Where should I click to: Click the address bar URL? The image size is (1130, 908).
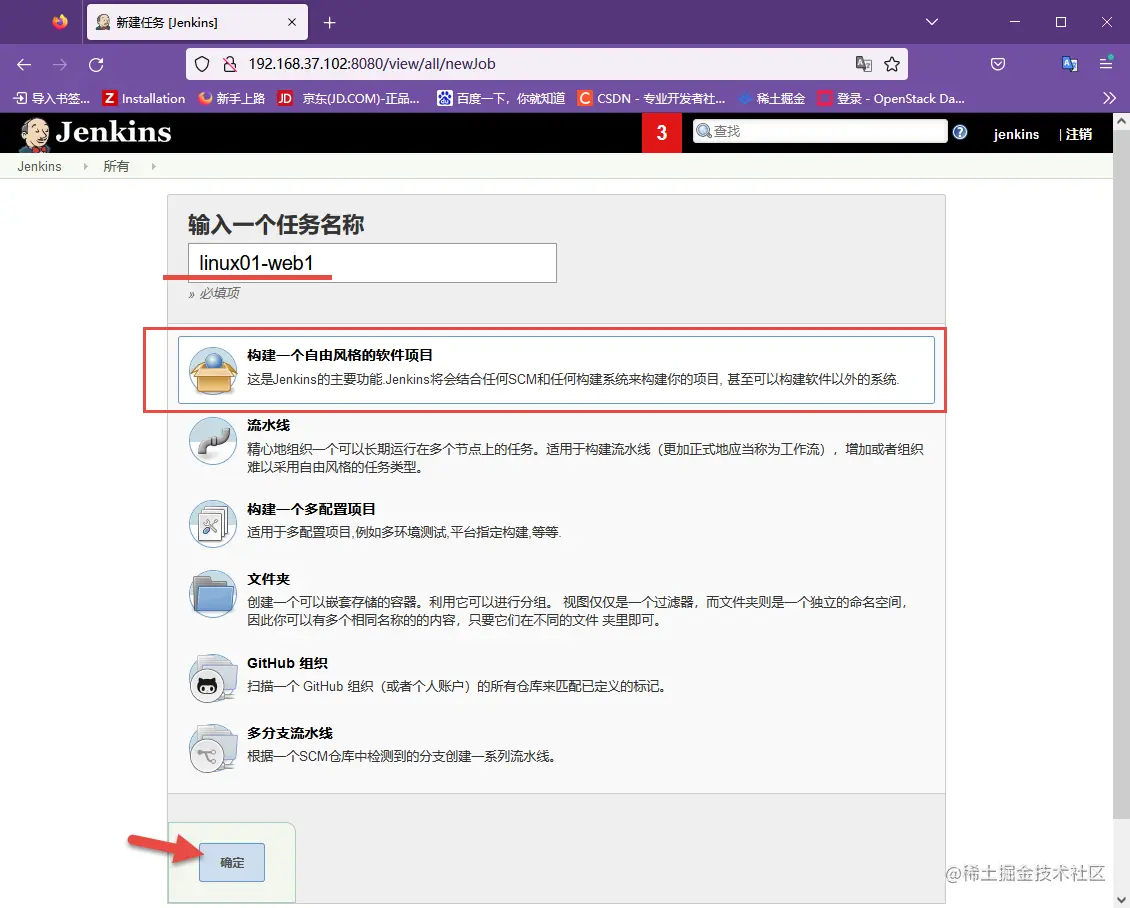coord(372,64)
